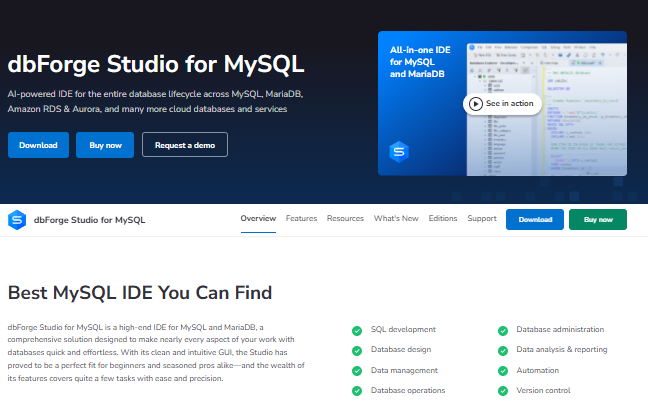Open the All-in-one IDE video thumbnail

coord(502,103)
